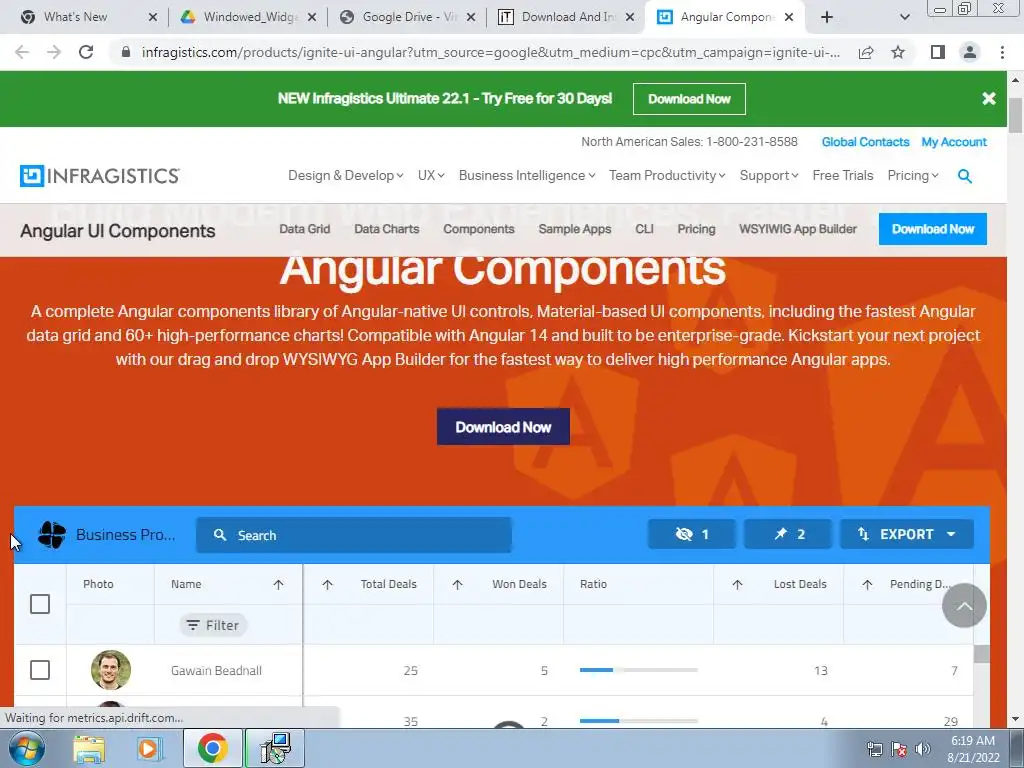Toggle the header select-all checkbox
Screen dimensions: 1024x768
pyautogui.click(x=40, y=604)
